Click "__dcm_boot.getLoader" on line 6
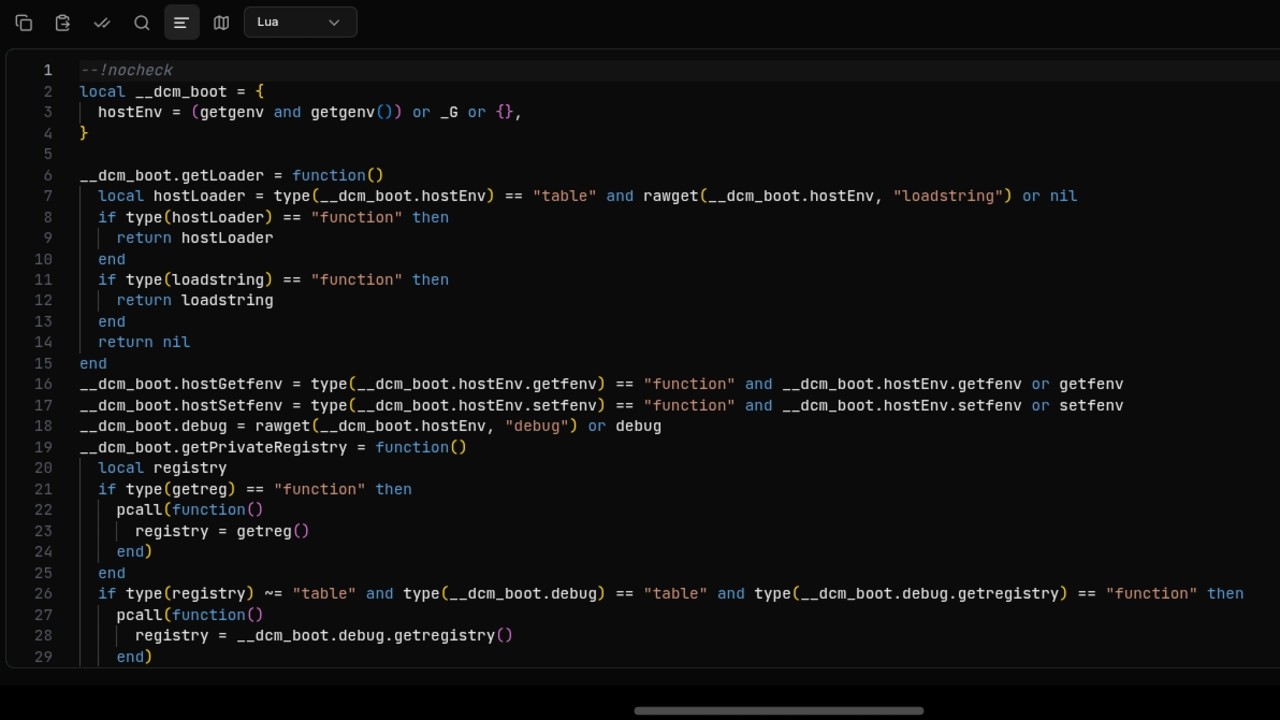 [x=172, y=175]
